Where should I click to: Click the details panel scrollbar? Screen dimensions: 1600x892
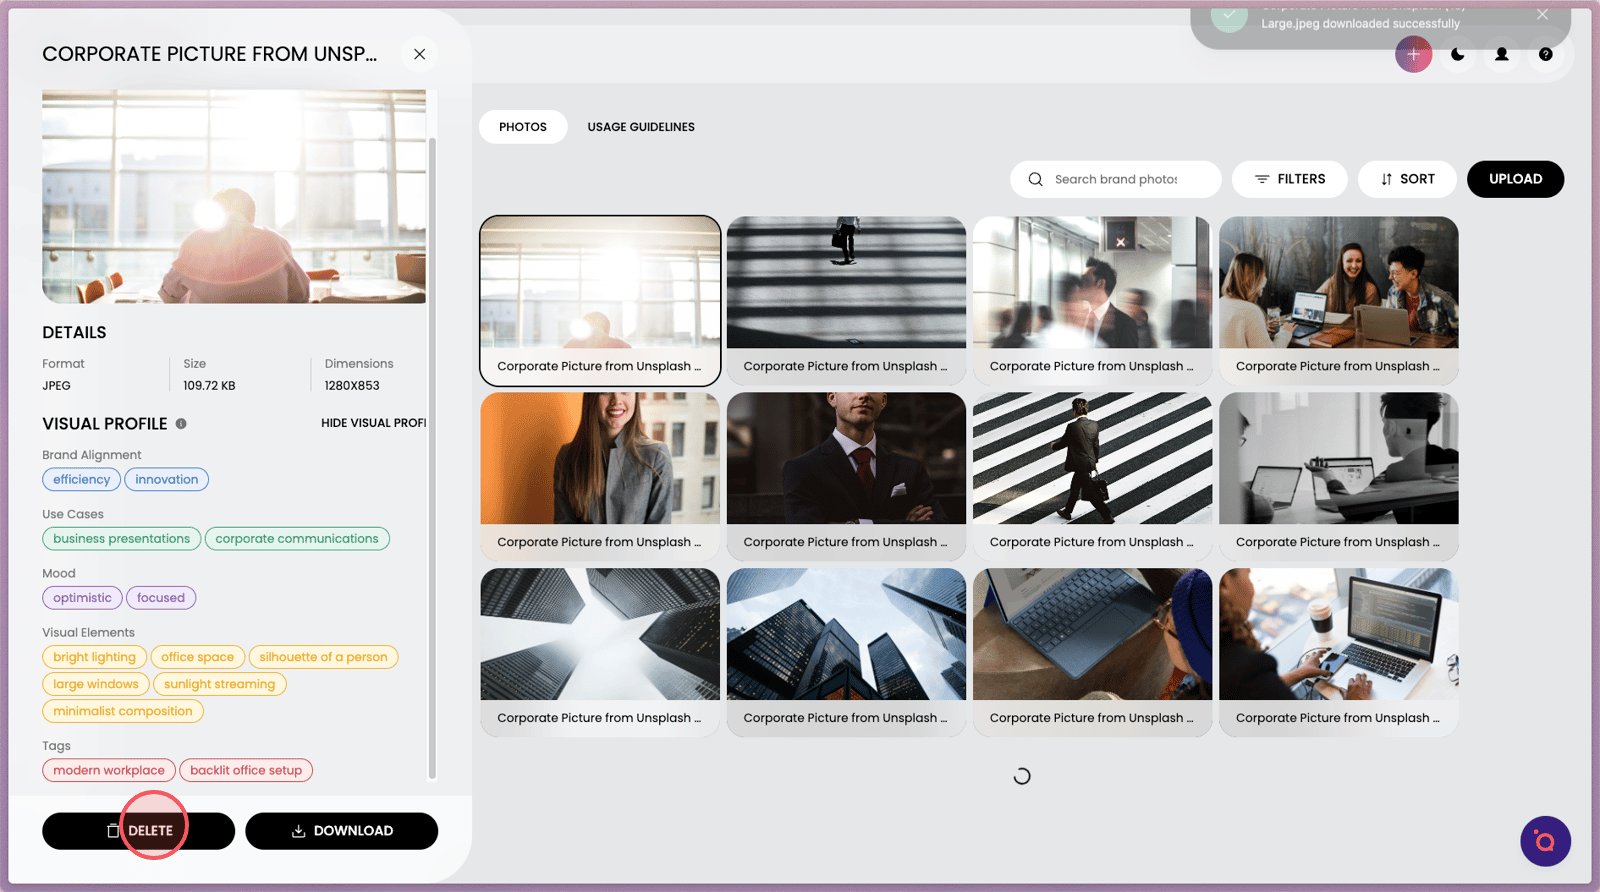[x=432, y=450]
